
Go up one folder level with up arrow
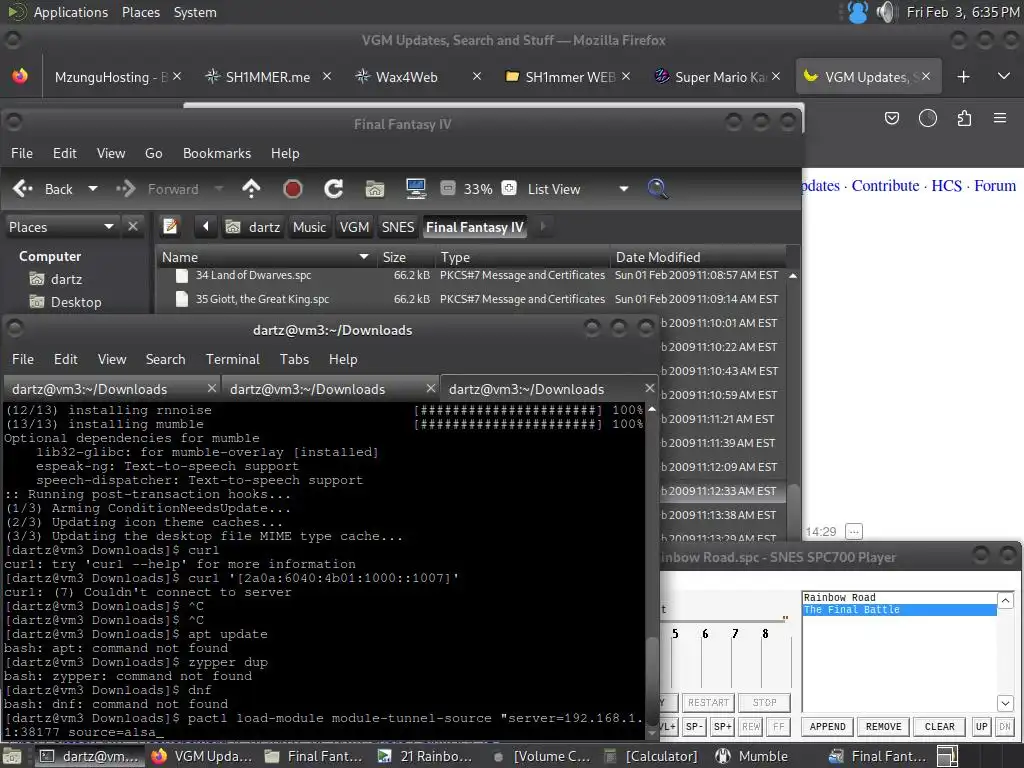tap(251, 189)
